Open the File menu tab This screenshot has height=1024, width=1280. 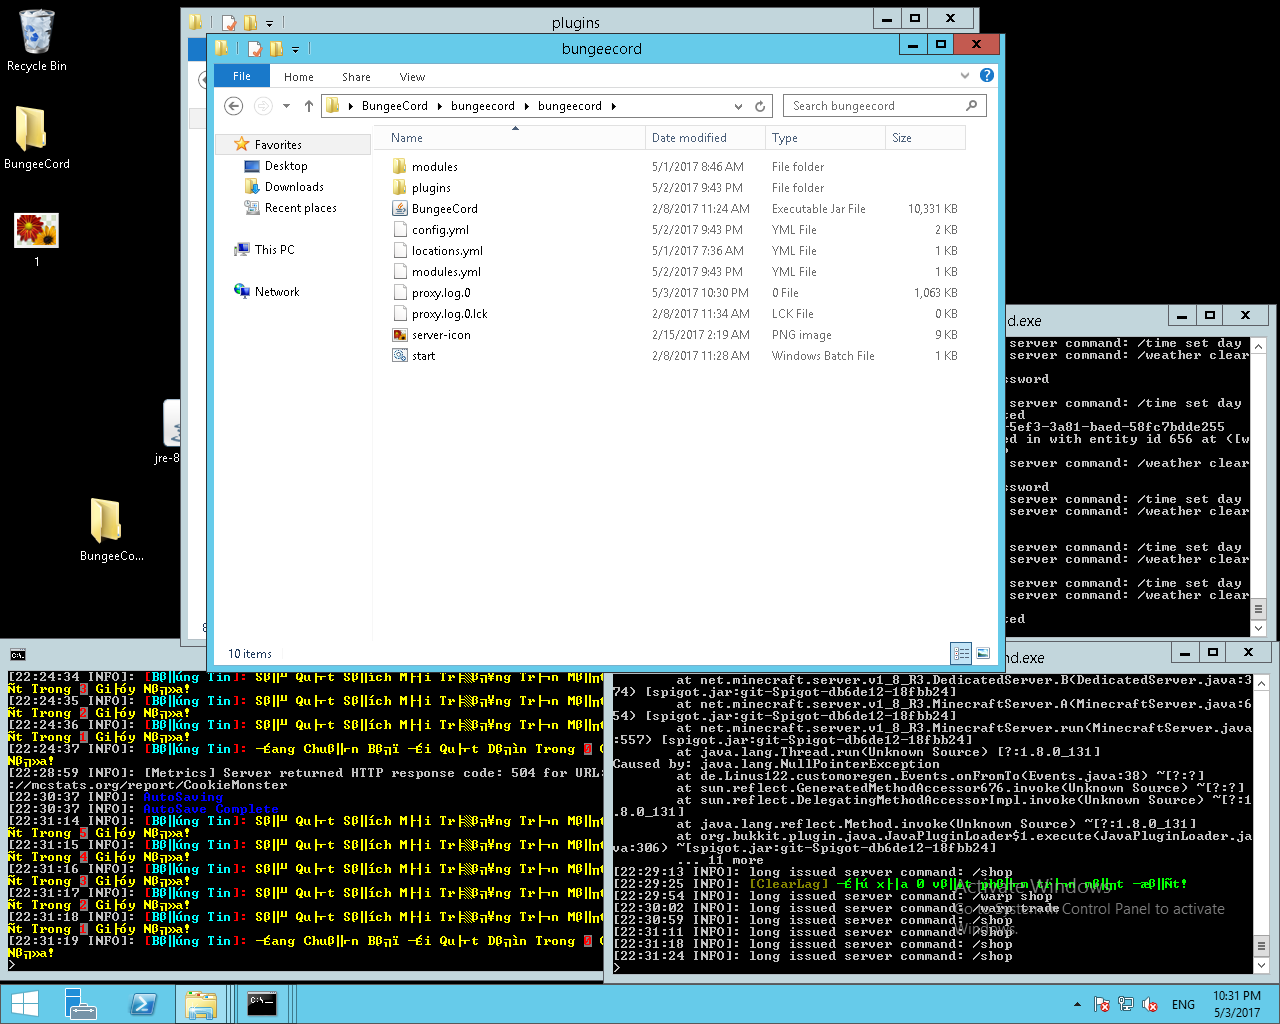tap(242, 76)
